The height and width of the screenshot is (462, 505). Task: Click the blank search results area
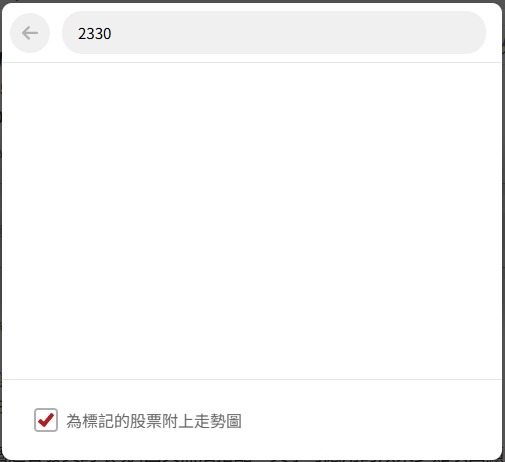click(x=252, y=221)
